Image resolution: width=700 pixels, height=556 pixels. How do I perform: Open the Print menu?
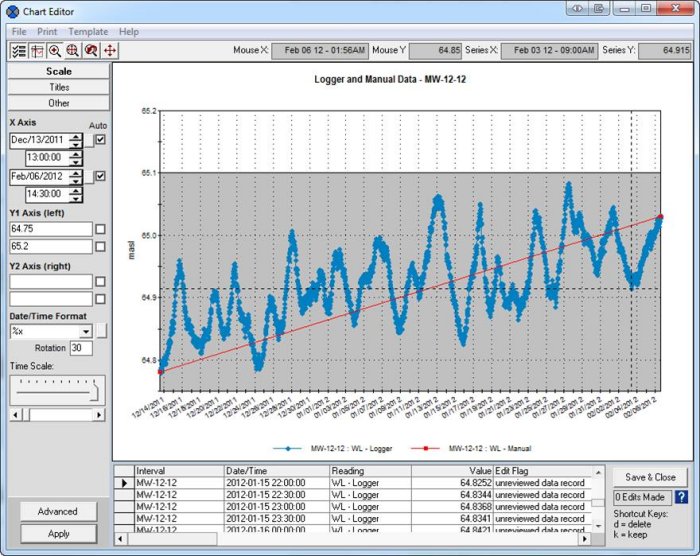click(x=47, y=32)
